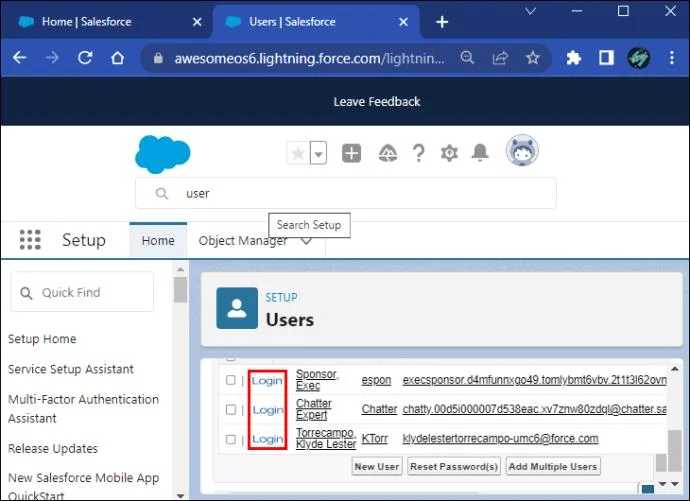Click the Users page person icon
The image size is (690, 501).
pyautogui.click(x=237, y=308)
